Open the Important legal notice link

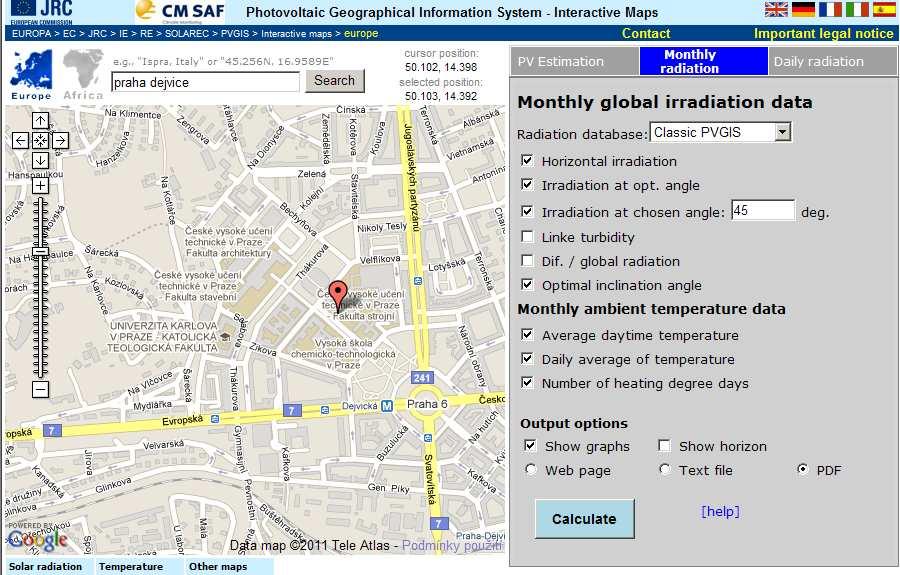pyautogui.click(x=824, y=33)
